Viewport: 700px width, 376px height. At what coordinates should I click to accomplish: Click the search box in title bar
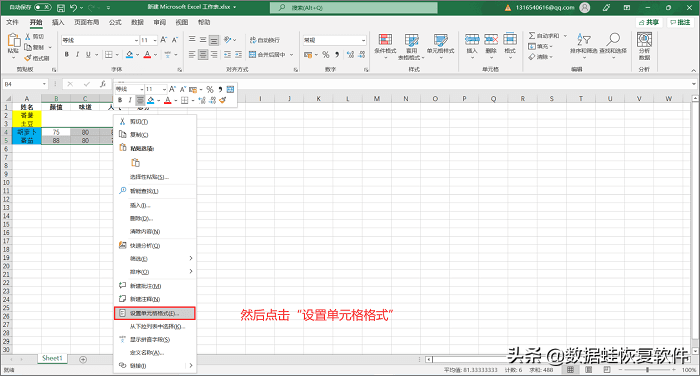click(x=354, y=8)
